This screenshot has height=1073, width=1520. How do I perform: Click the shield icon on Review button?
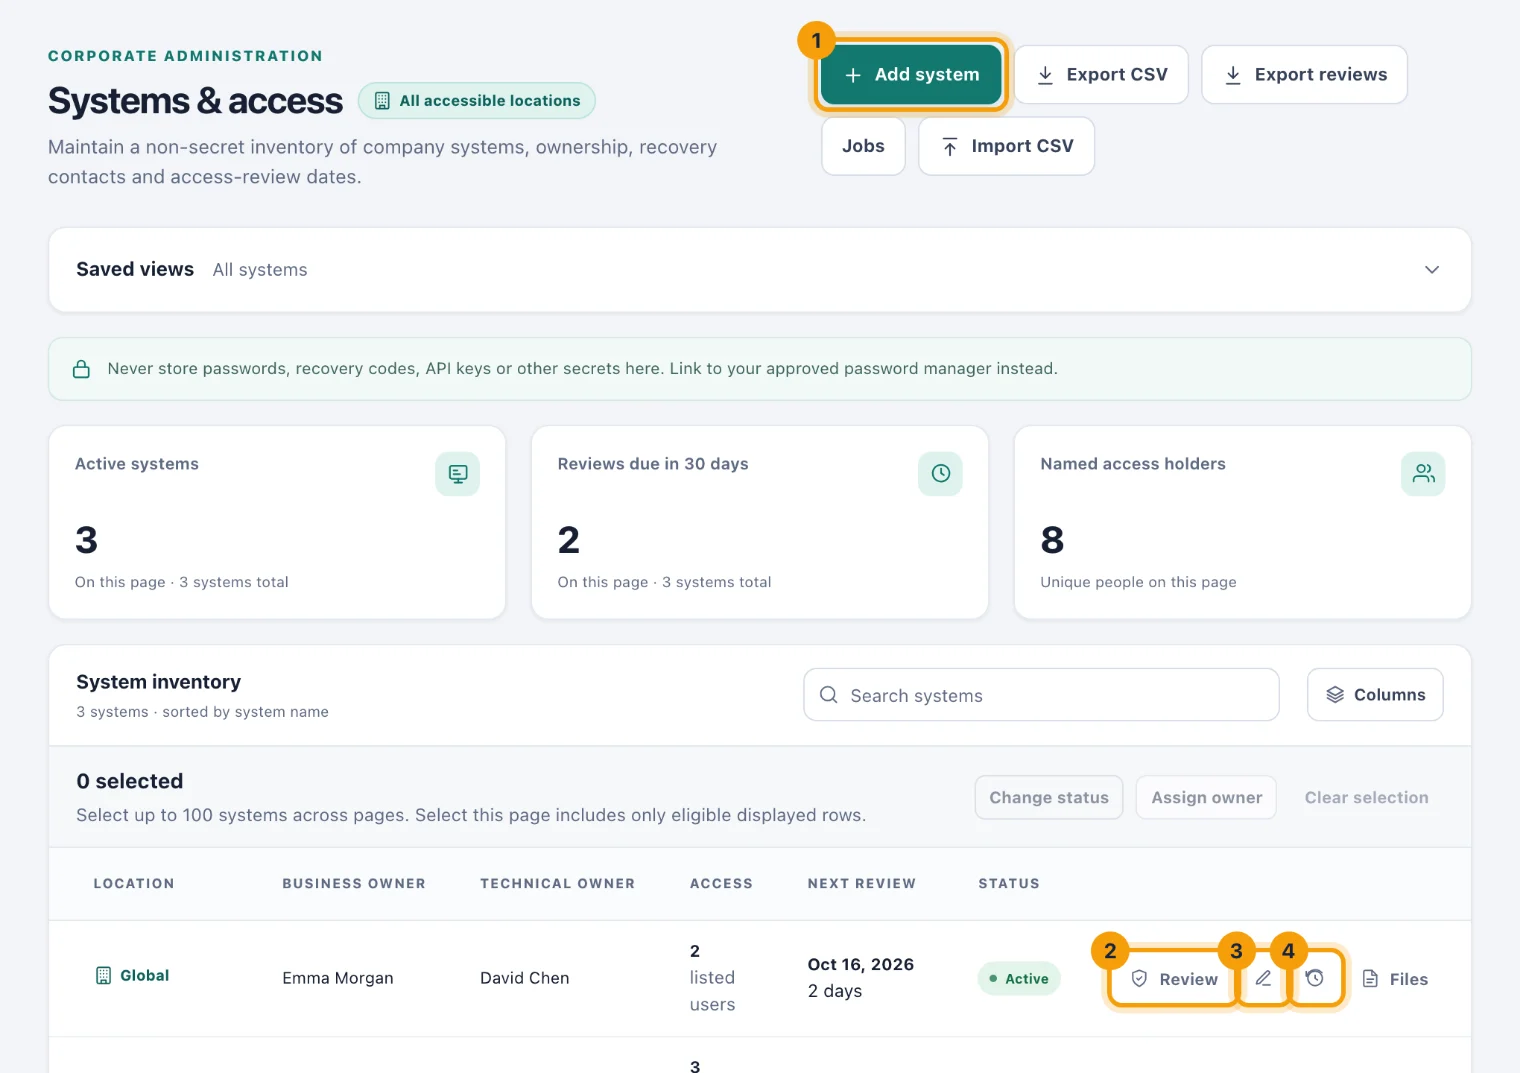click(1139, 979)
